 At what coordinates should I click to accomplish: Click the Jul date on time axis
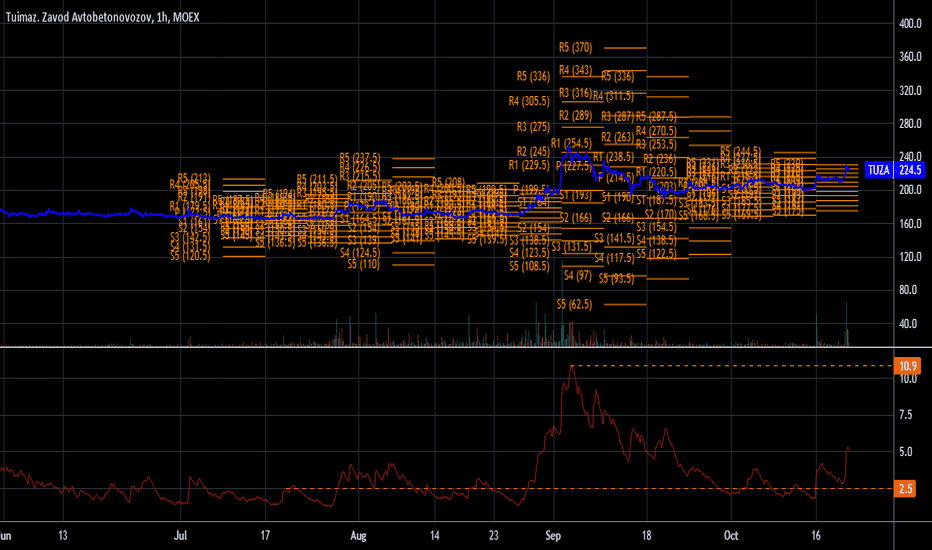(x=180, y=536)
